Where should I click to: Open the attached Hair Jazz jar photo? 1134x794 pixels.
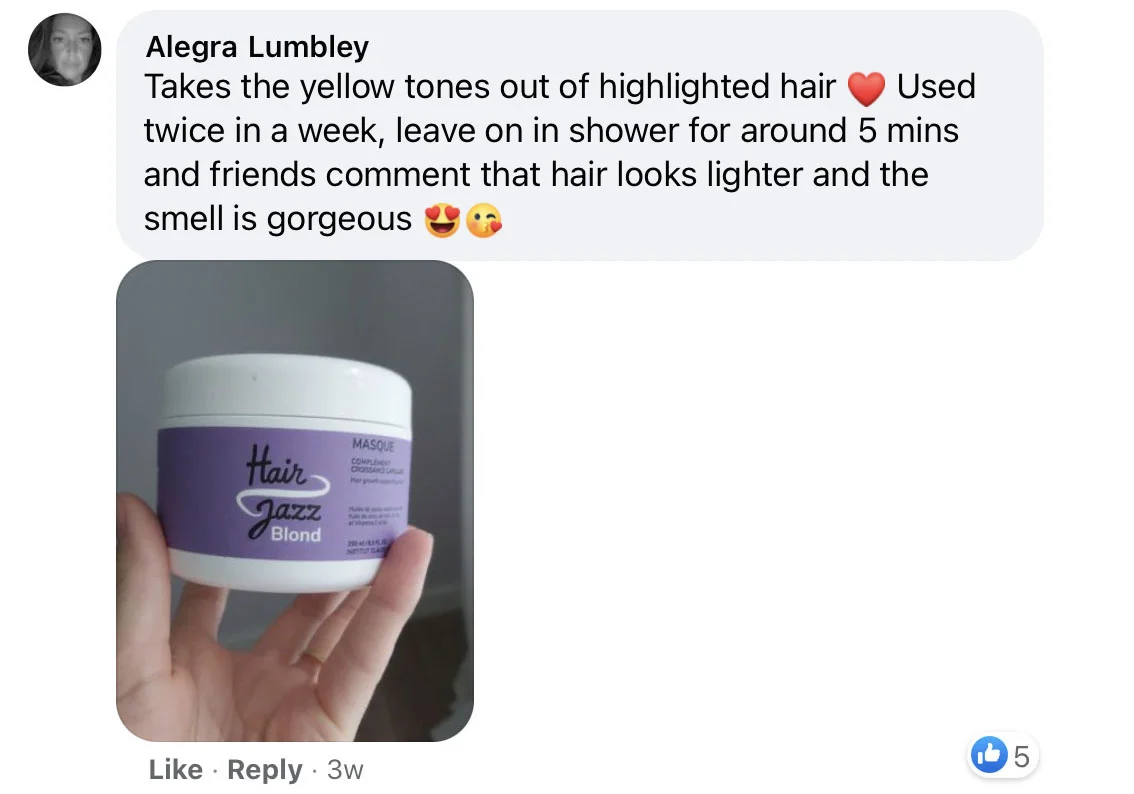pyautogui.click(x=295, y=500)
